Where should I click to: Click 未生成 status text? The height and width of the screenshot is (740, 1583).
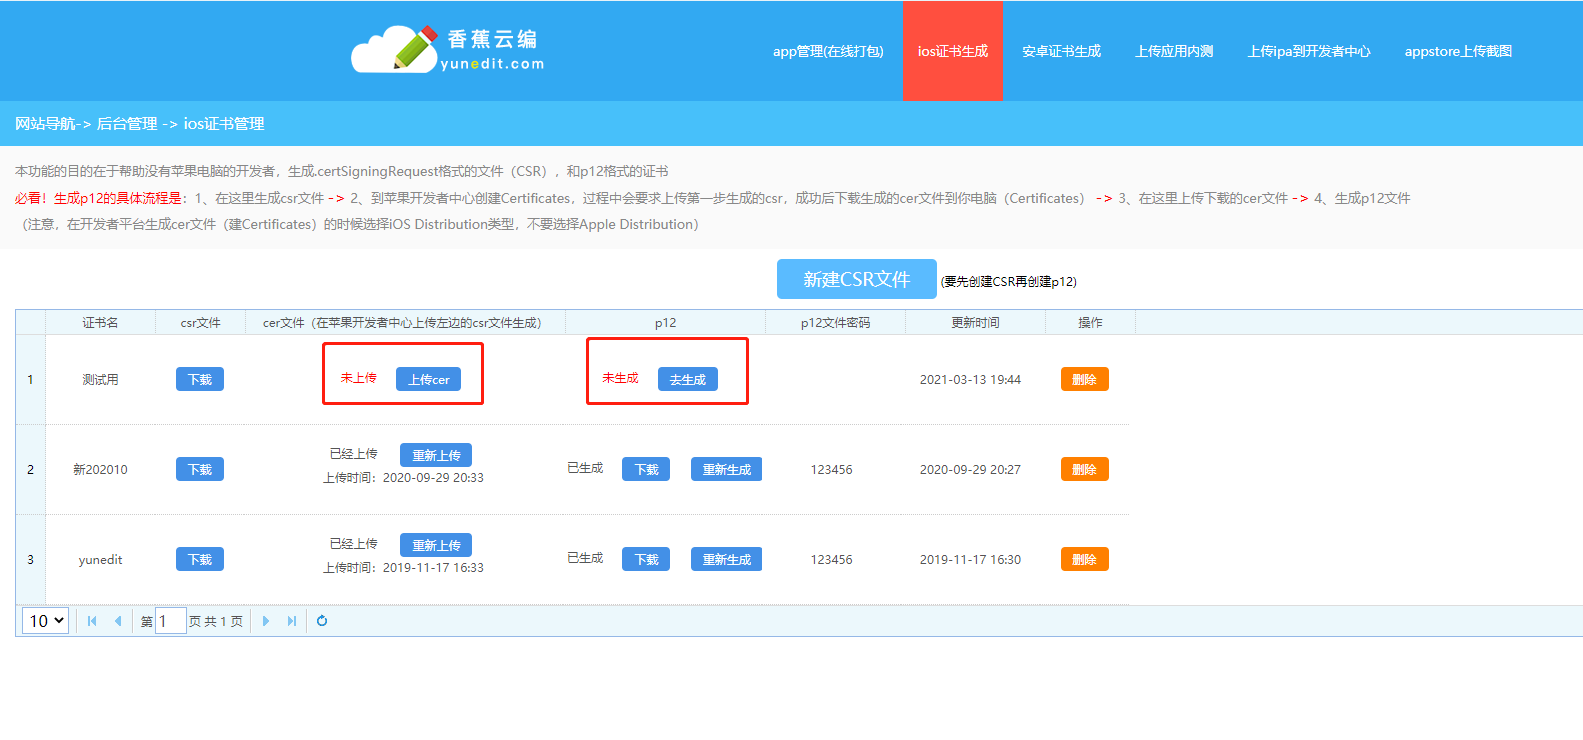620,378
